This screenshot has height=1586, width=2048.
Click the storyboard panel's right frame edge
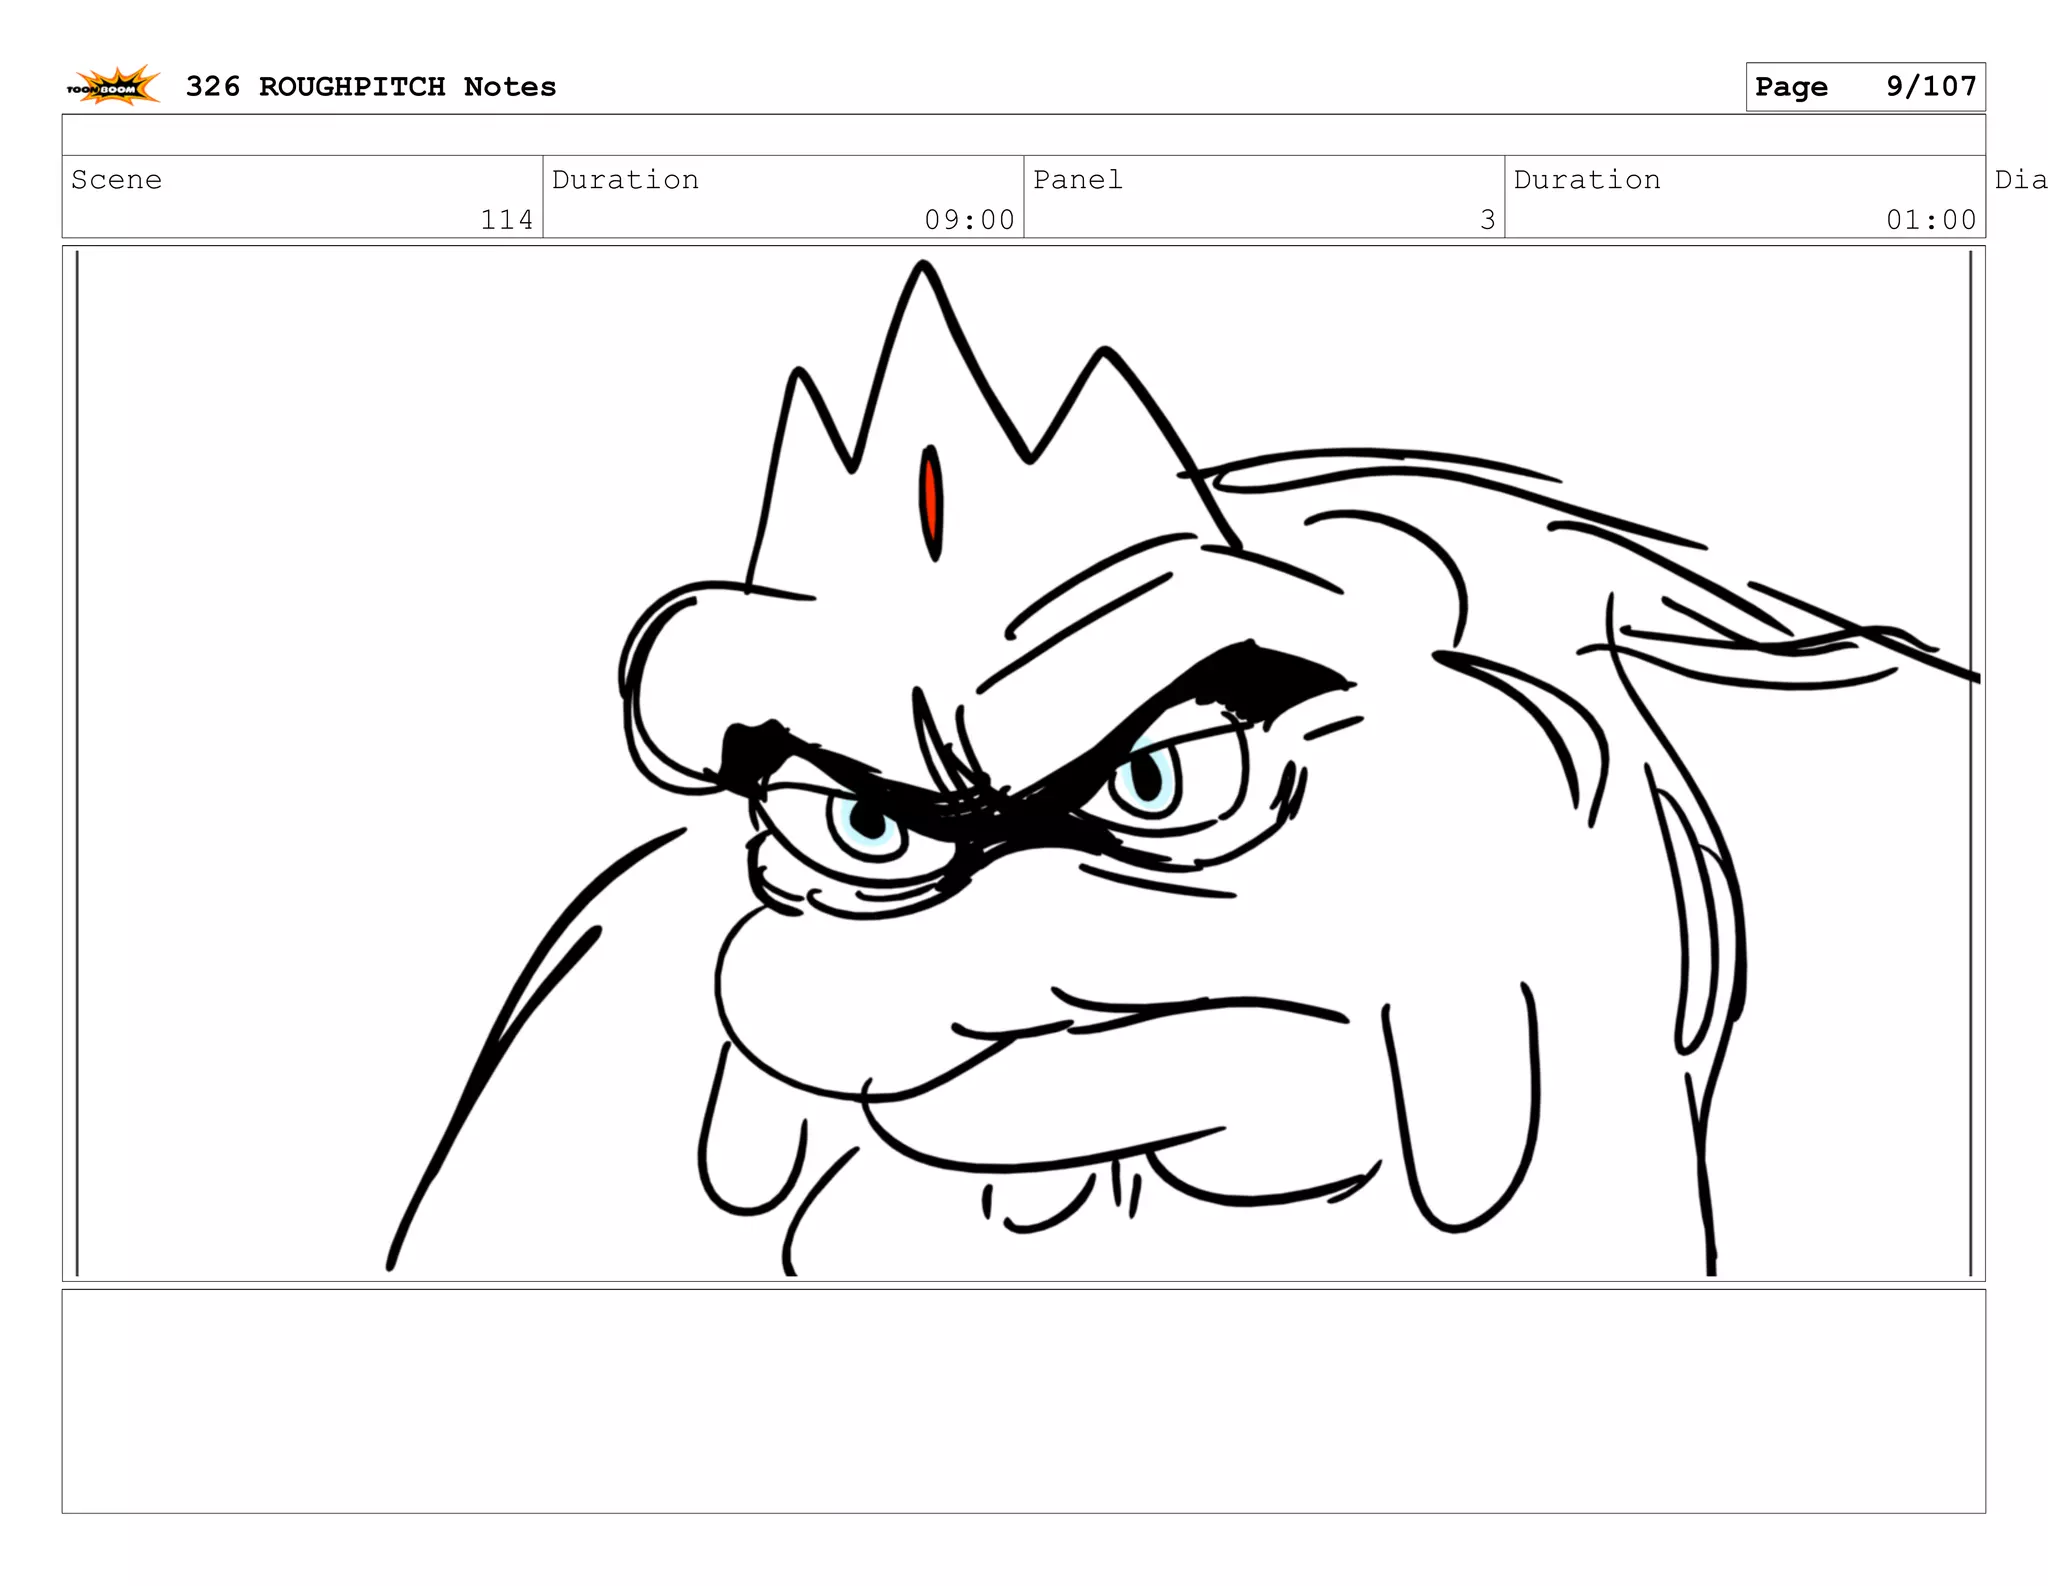click(1970, 760)
